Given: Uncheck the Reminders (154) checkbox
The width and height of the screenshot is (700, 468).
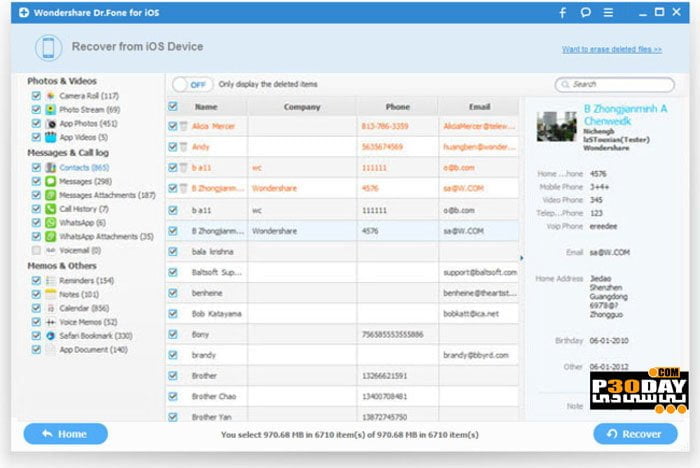Looking at the screenshot, I should pyautogui.click(x=36, y=280).
